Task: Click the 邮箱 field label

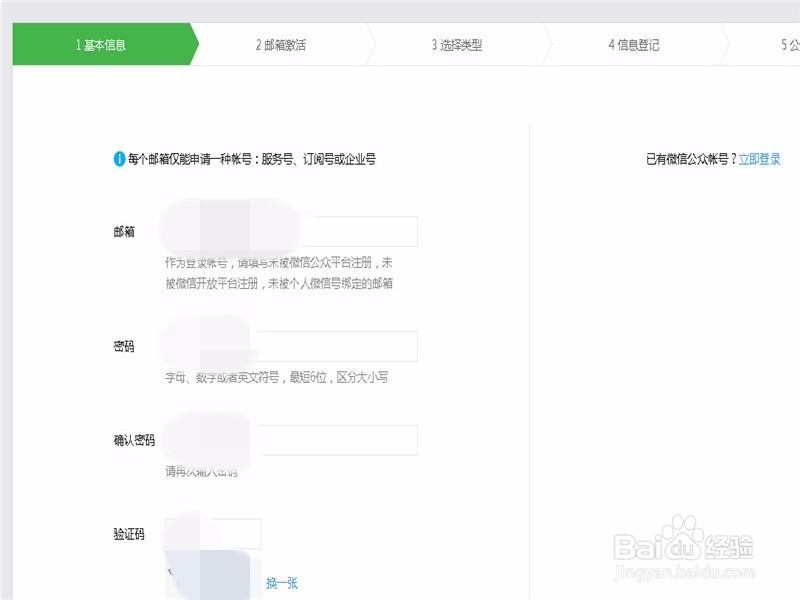Action: click(x=124, y=232)
